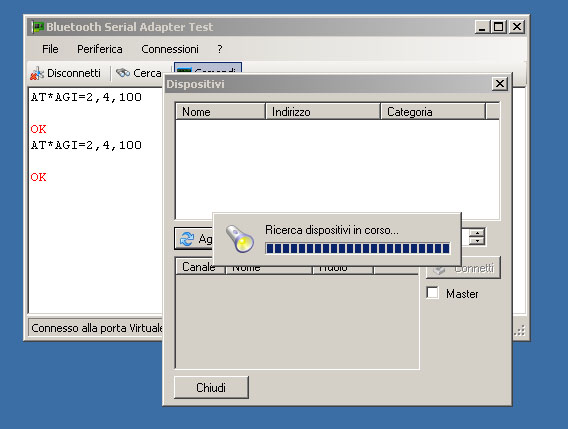Click the first AT*AGI=2,4,100 command line

click(x=86, y=97)
